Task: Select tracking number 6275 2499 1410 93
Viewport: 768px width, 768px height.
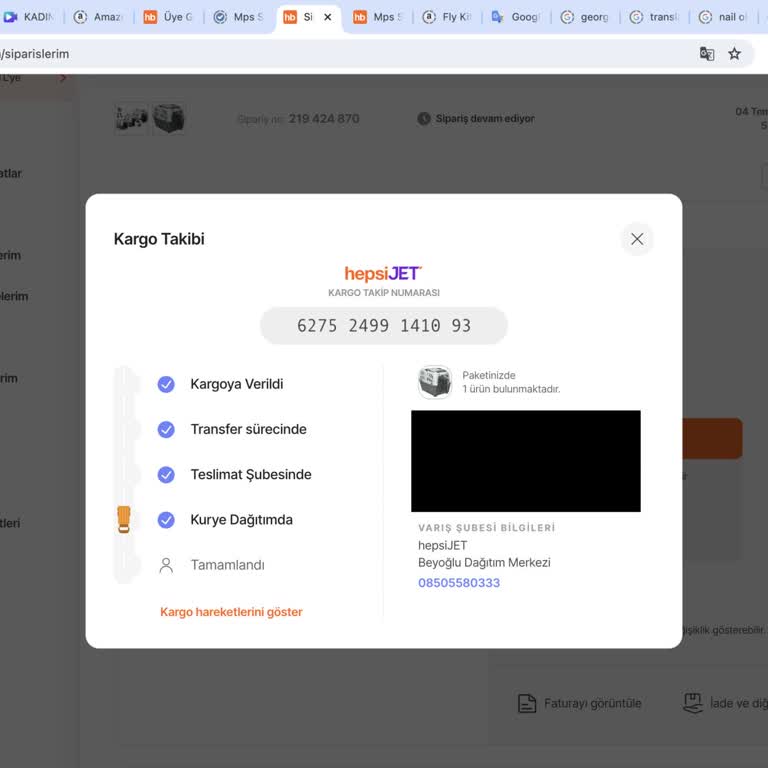Action: (x=384, y=326)
